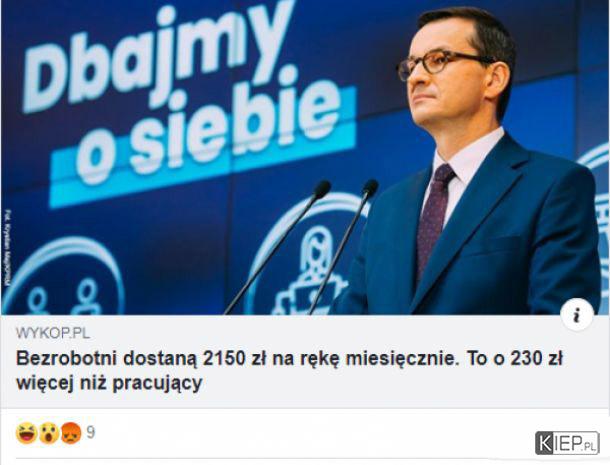Screen dimensions: 610x465
Task: Click the right microphone in the photo
Action: 344,247
